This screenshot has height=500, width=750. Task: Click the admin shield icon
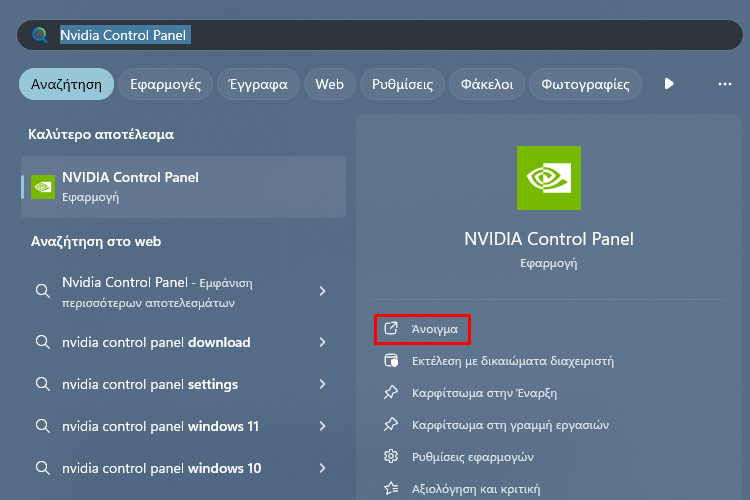(391, 360)
